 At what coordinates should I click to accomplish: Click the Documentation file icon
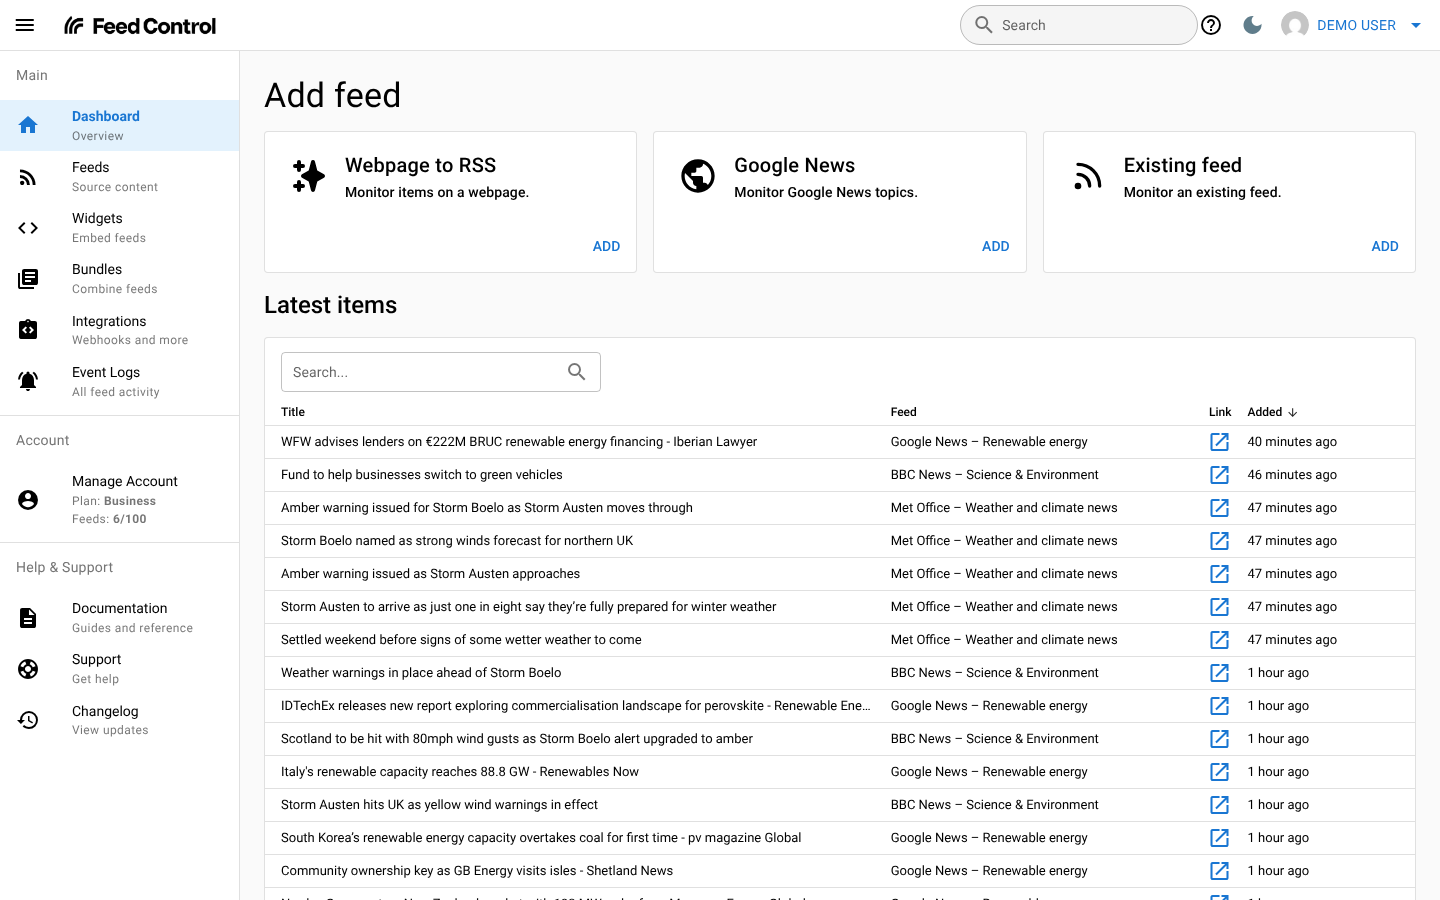click(x=28, y=618)
